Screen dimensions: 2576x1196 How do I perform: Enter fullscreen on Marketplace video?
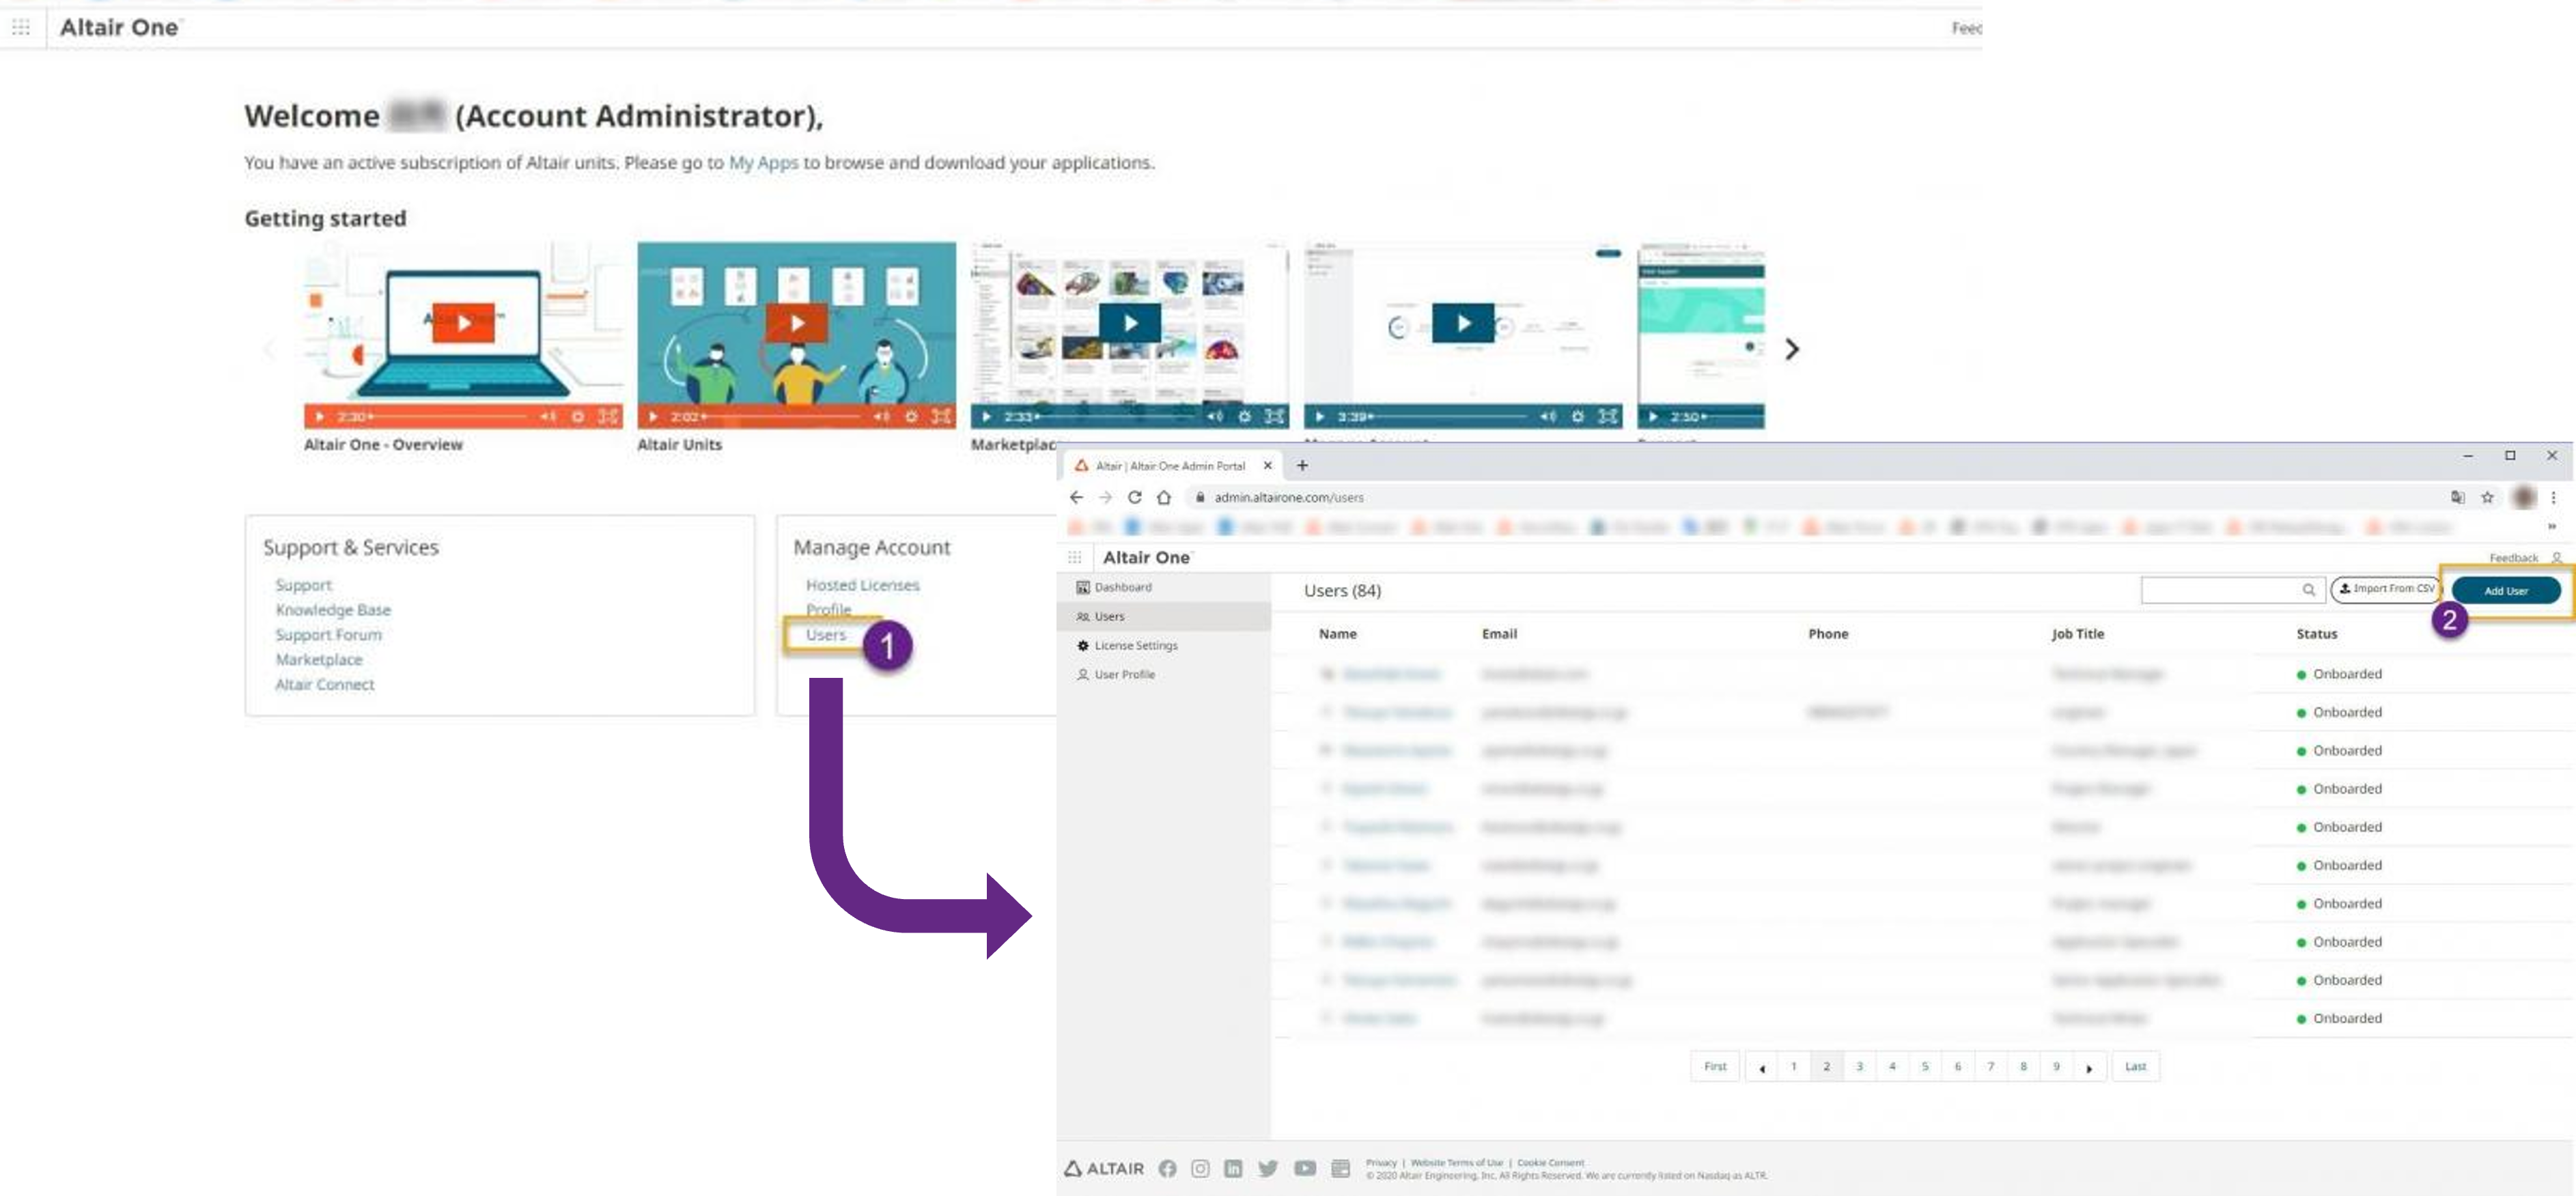pos(1274,416)
